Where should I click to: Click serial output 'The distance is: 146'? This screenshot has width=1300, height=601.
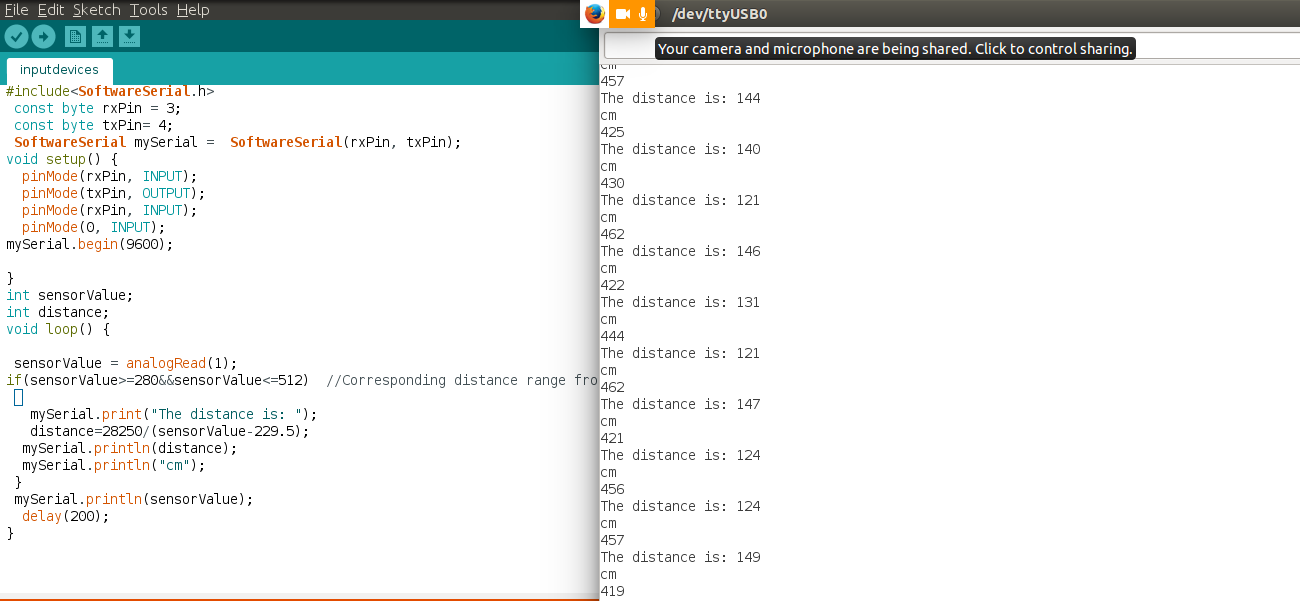pos(680,251)
